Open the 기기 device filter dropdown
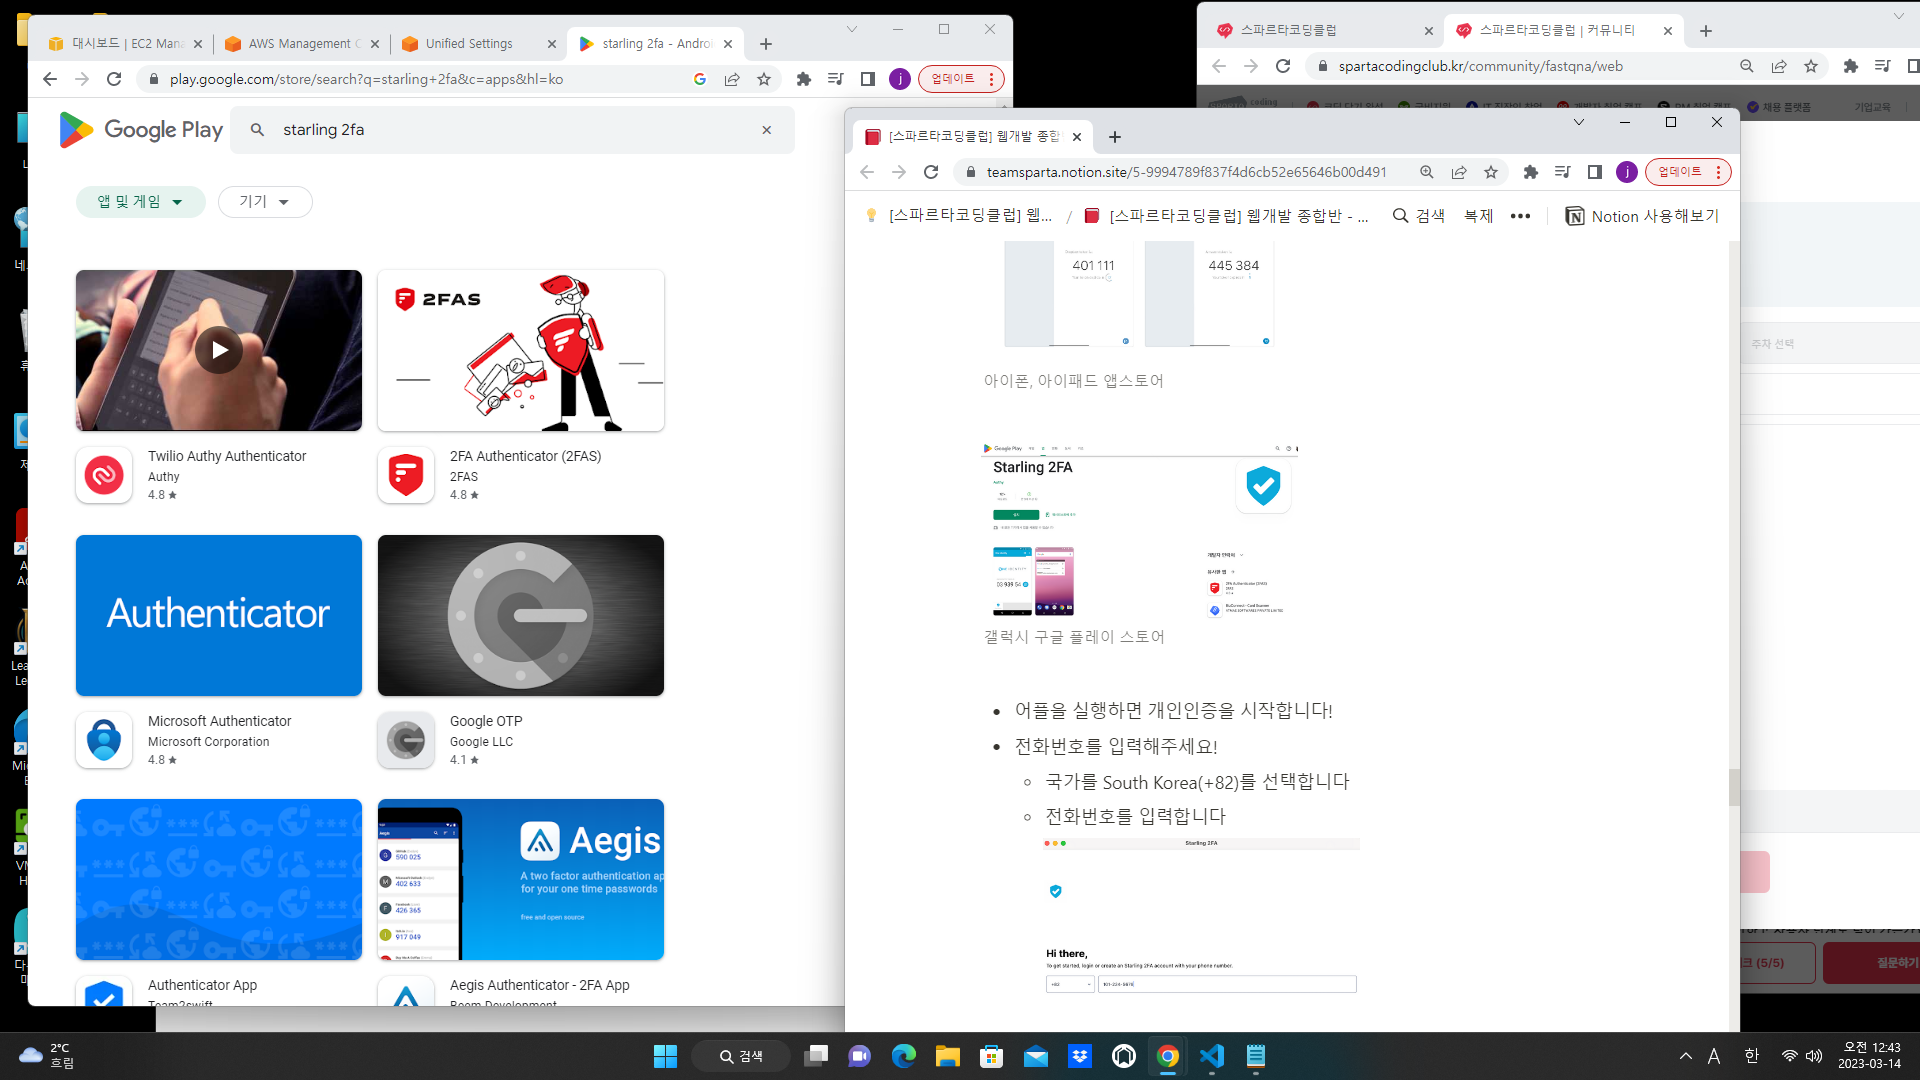 pos(265,202)
